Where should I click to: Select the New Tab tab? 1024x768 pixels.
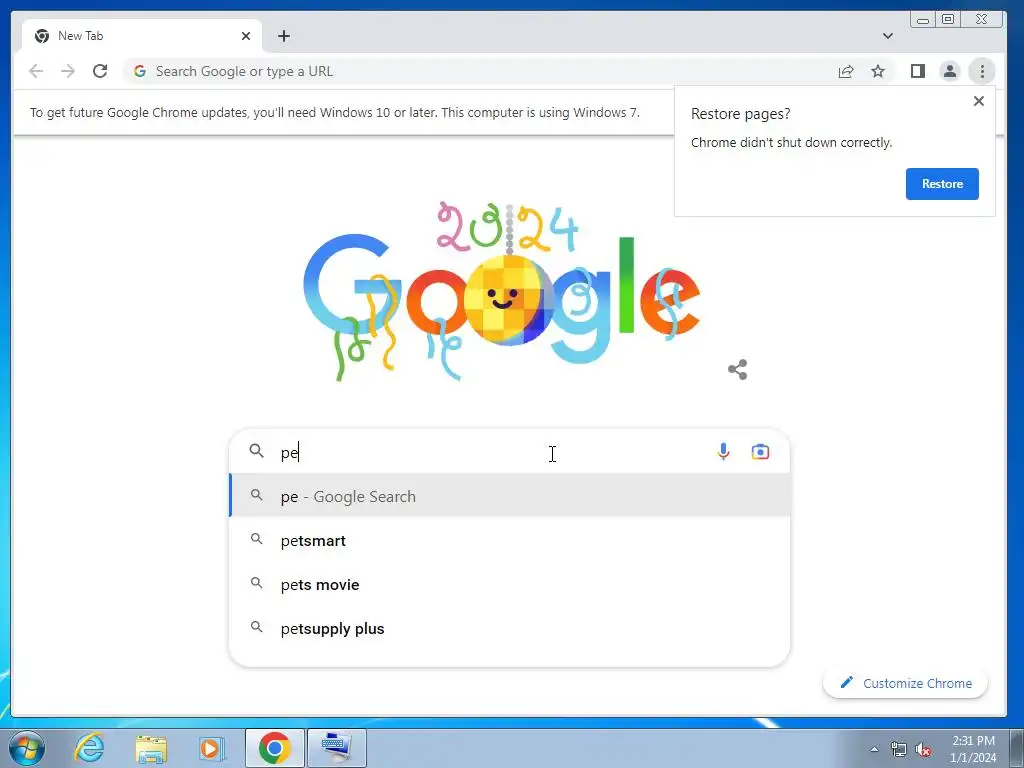[142, 36]
